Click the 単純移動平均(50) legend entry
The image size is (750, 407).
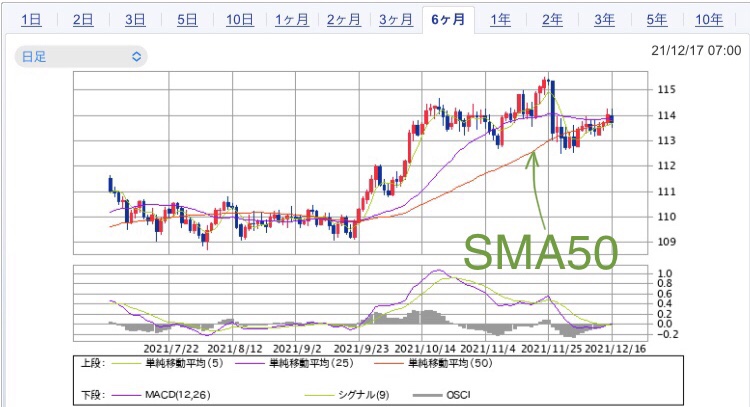click(450, 363)
